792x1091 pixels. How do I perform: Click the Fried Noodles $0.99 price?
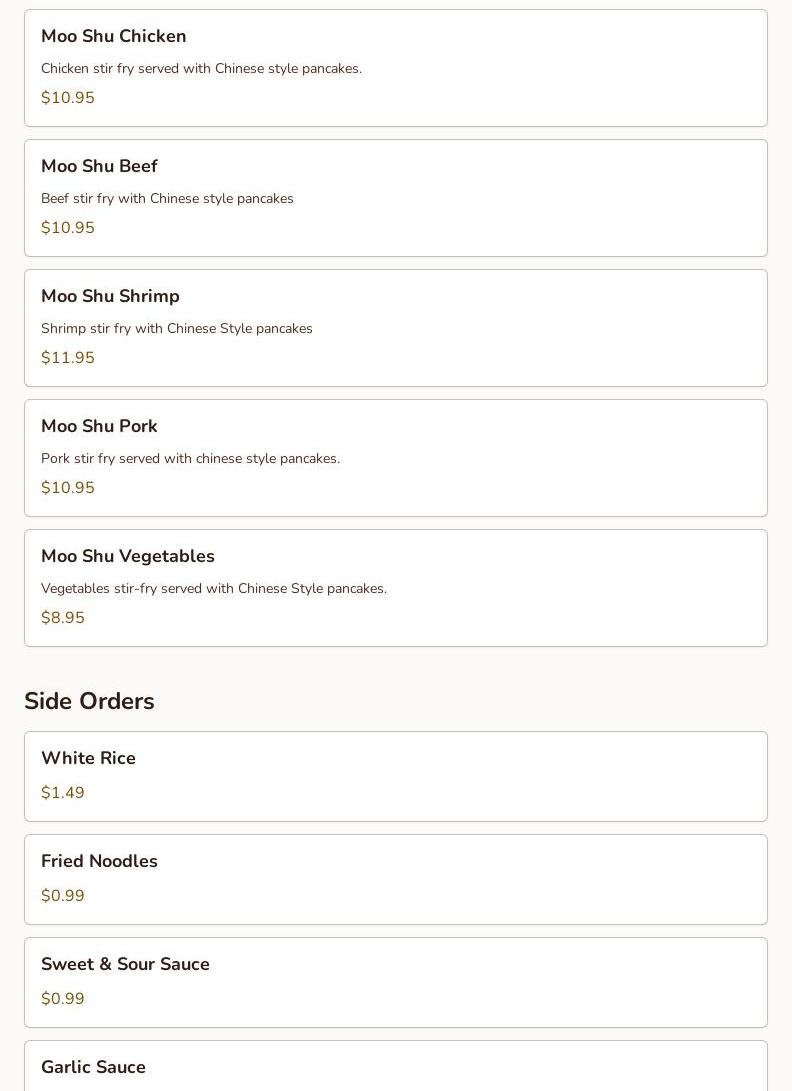[x=63, y=896]
